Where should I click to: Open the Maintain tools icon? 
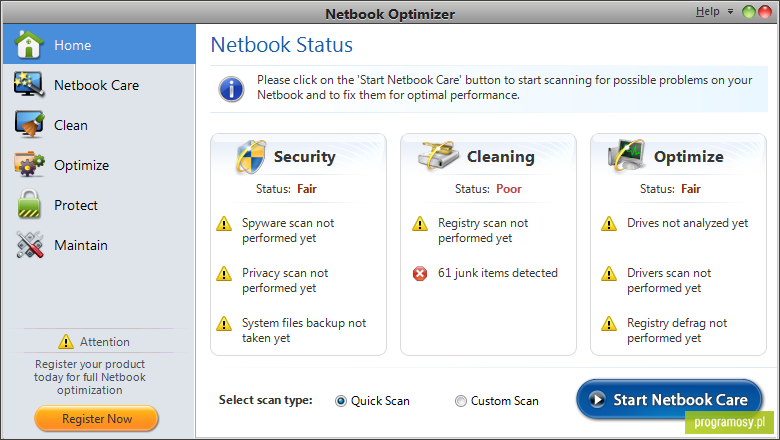(29, 245)
